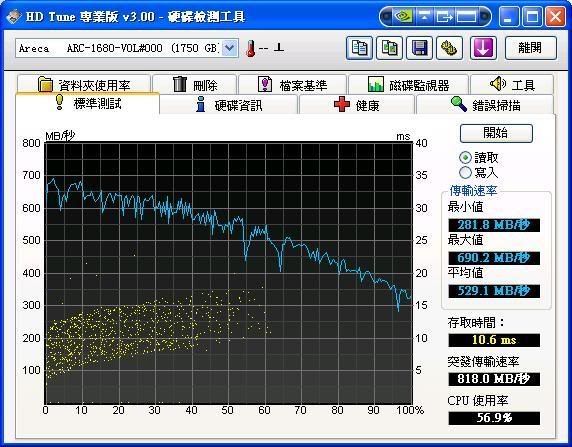
Task: Open the Areca ARC-1680 drive dropdown
Action: pos(229,48)
